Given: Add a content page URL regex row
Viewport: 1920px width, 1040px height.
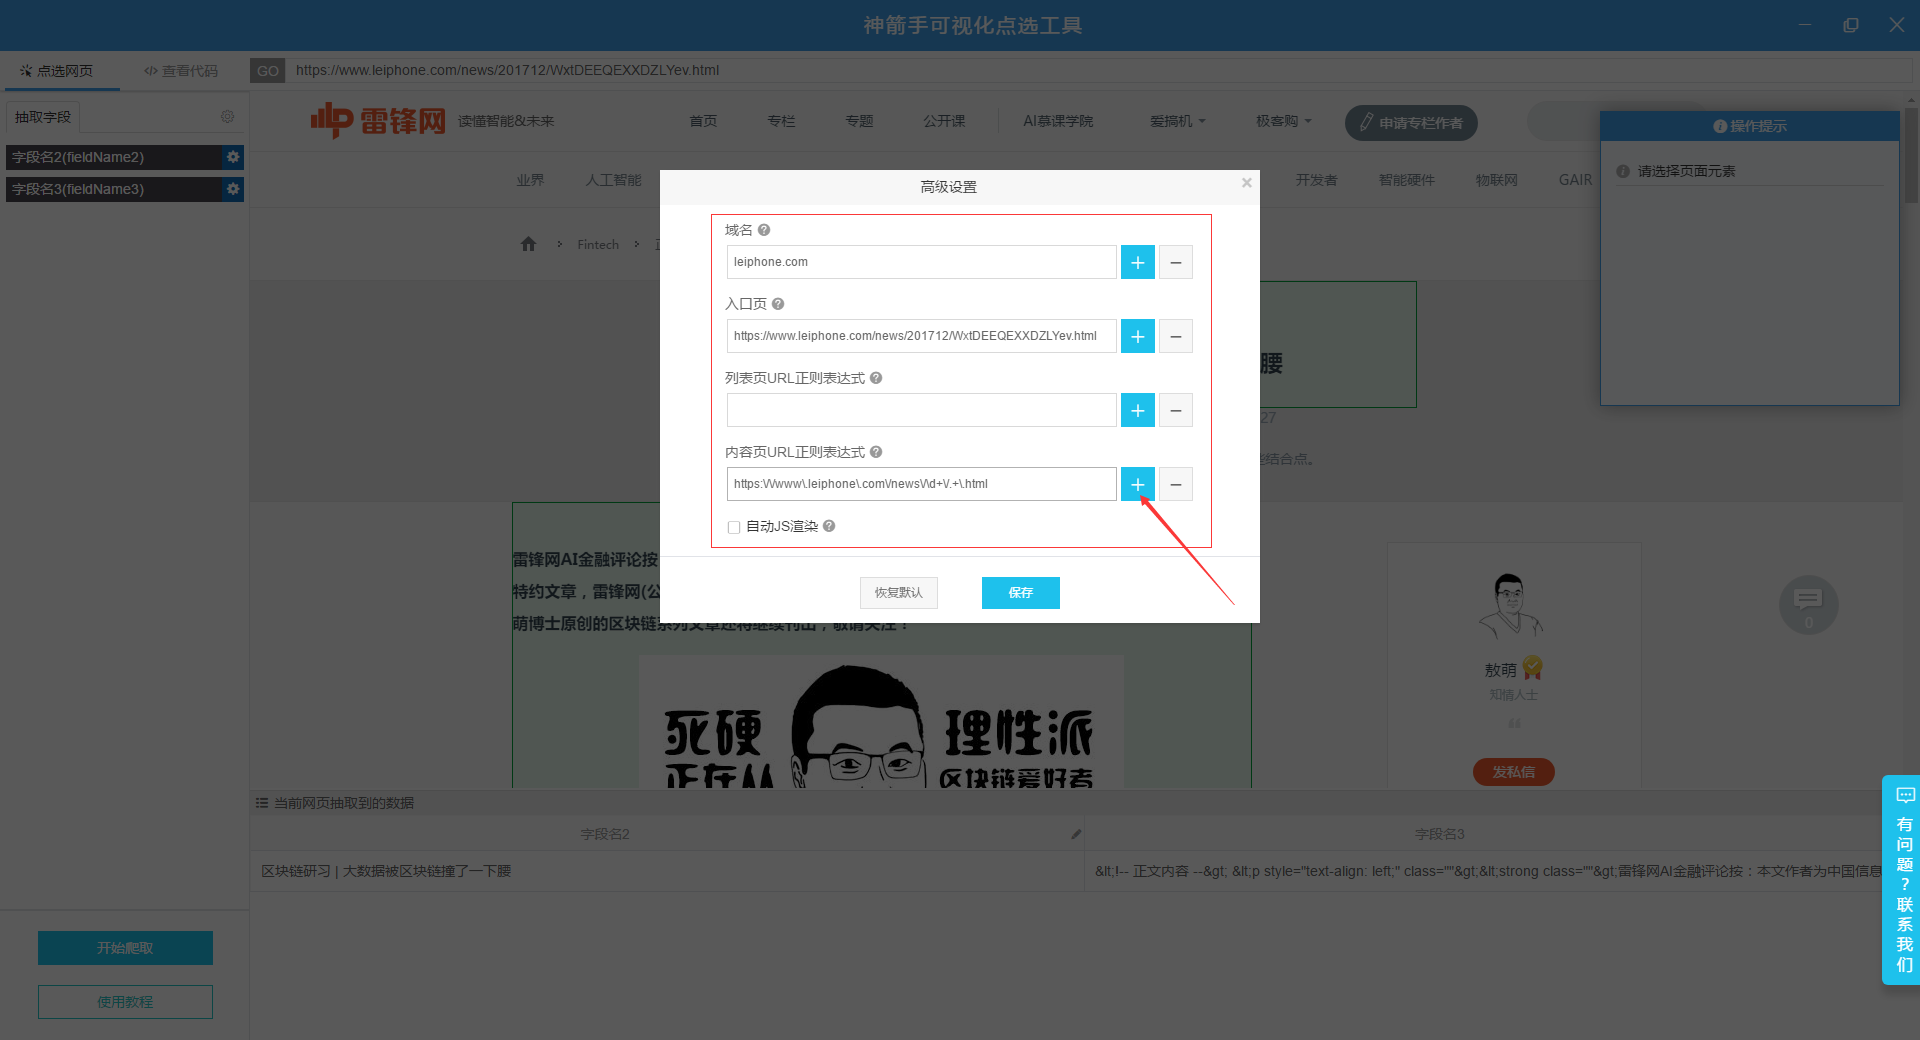Looking at the screenshot, I should pos(1137,484).
